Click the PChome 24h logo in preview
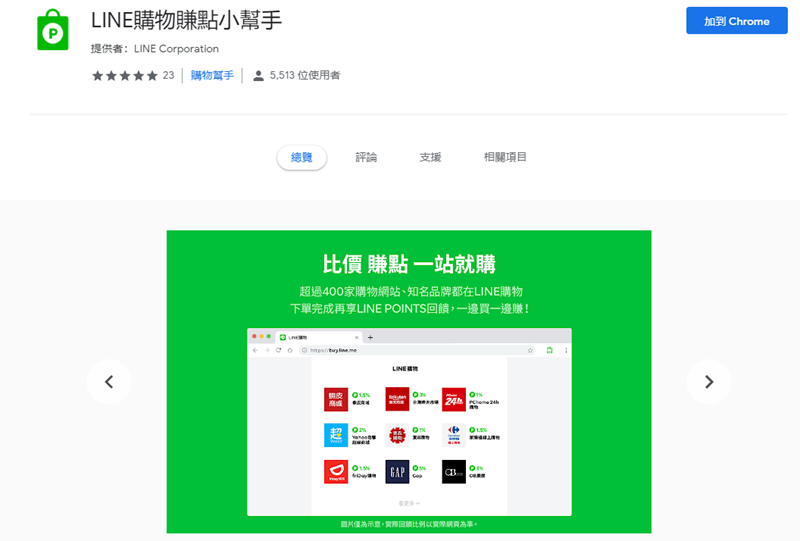Screen dimensions: 800x541 454,400
